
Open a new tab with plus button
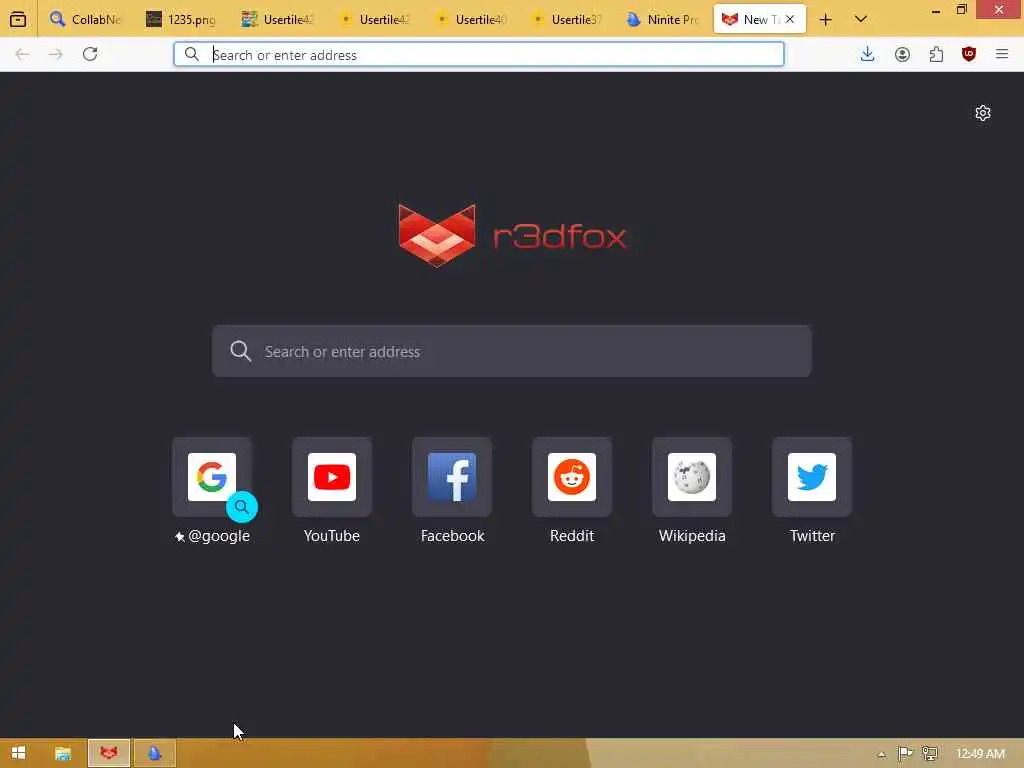point(825,20)
